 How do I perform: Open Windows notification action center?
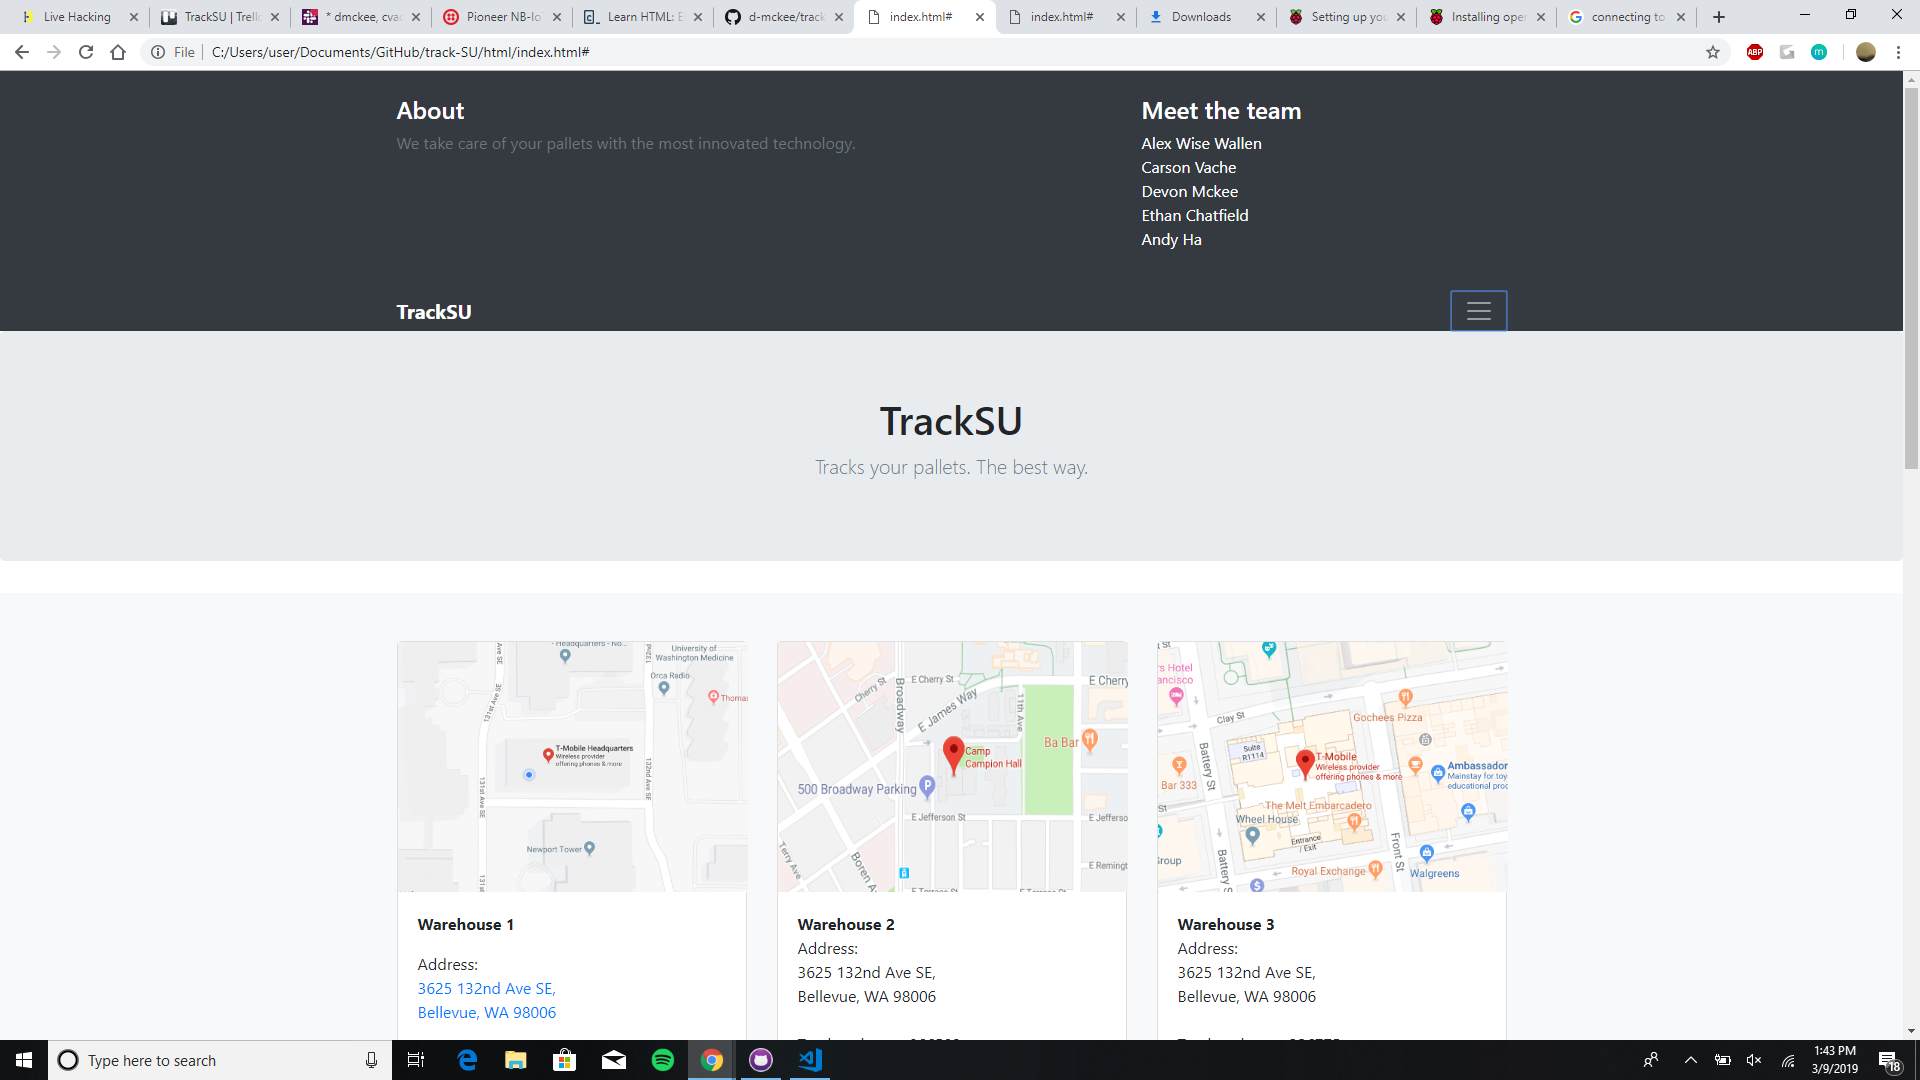(x=1888, y=1060)
